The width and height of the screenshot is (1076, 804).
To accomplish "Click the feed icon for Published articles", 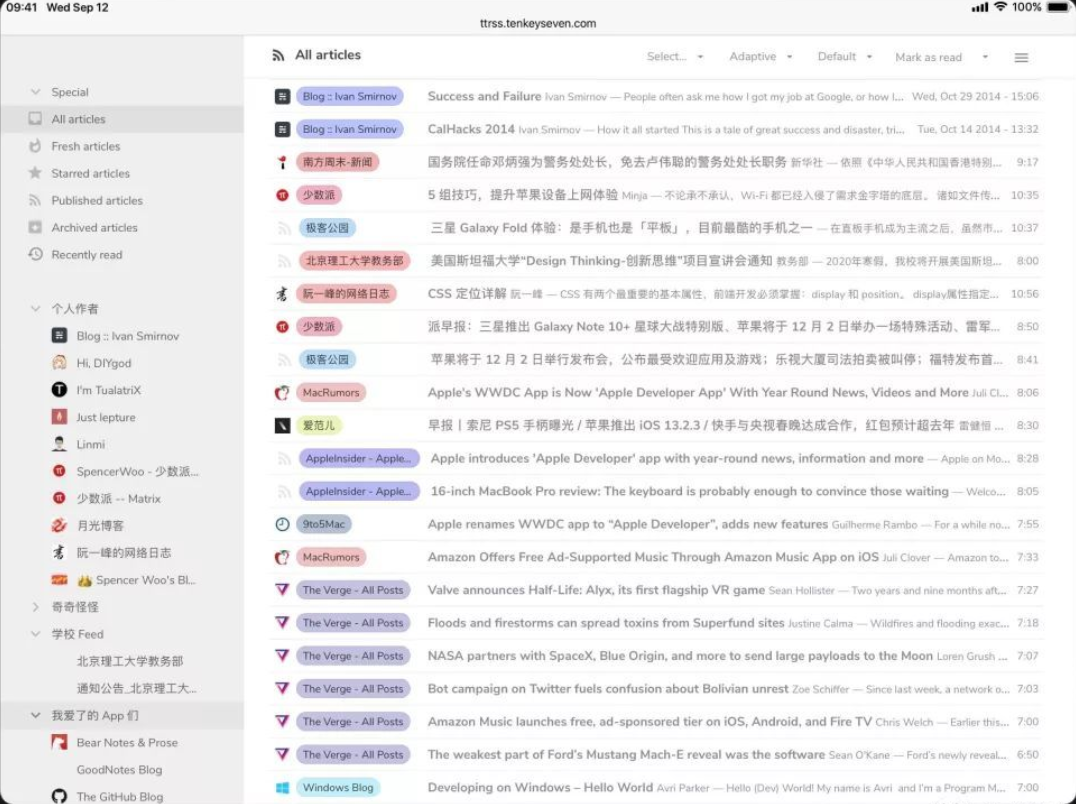I will pos(35,200).
